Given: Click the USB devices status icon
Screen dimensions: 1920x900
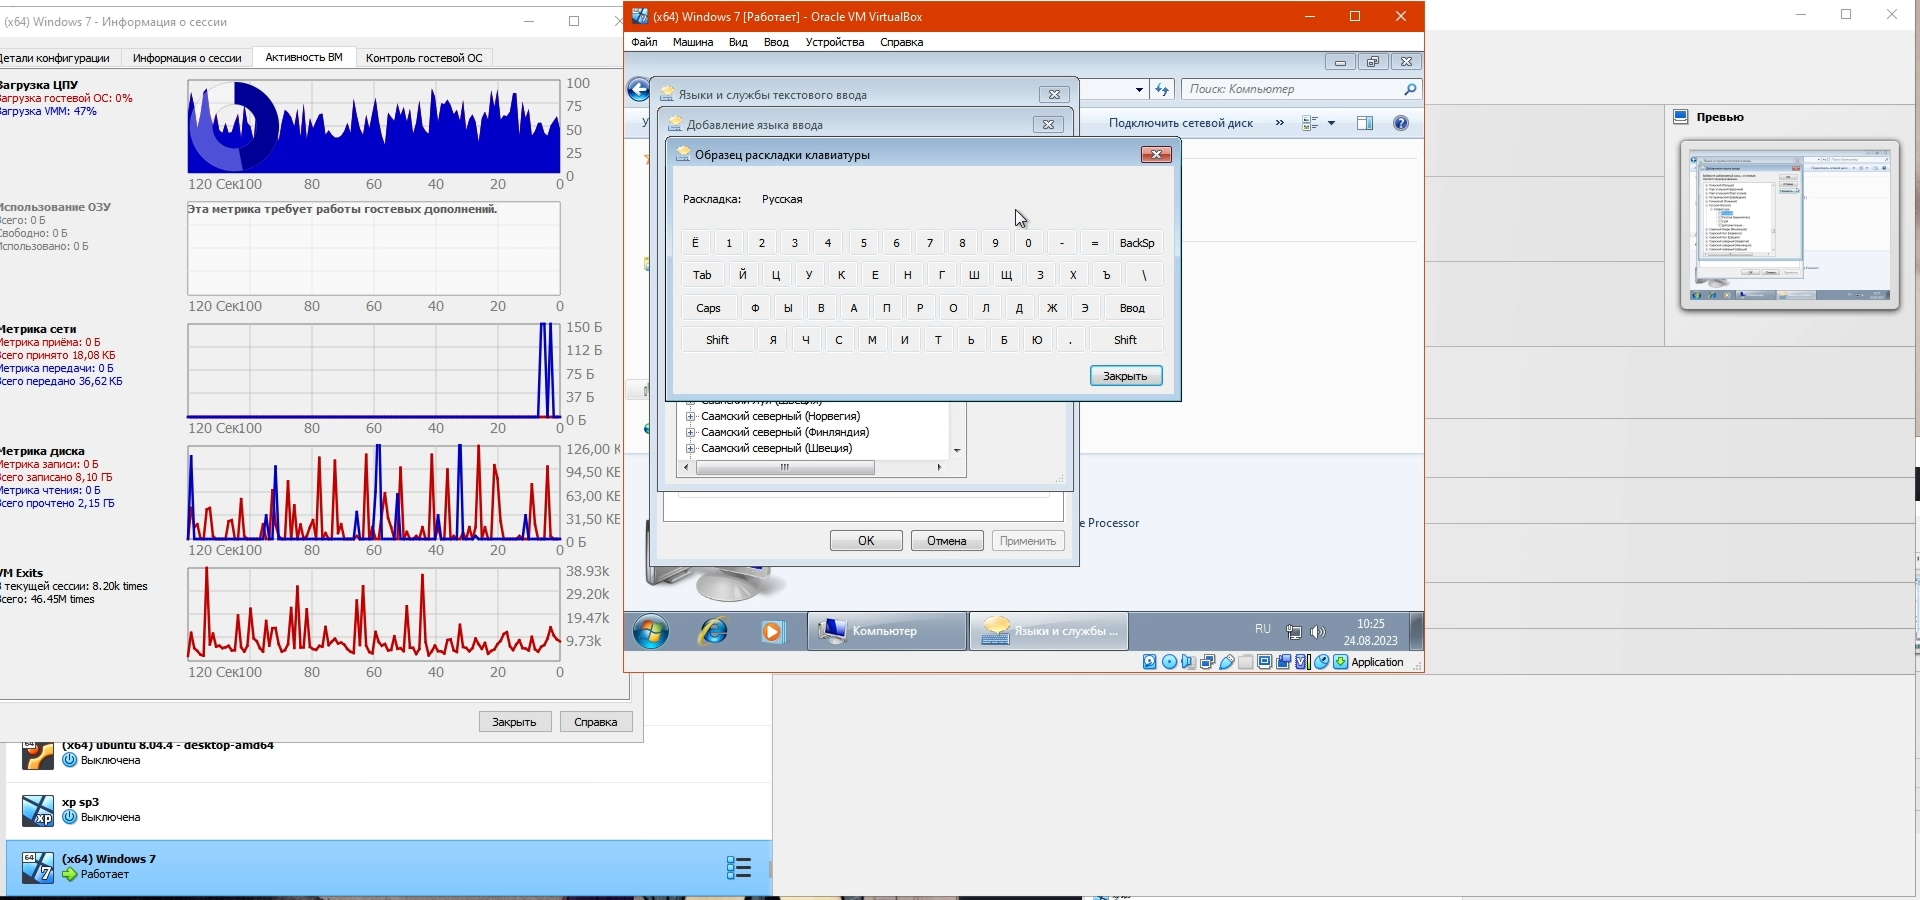Looking at the screenshot, I should click(1226, 662).
